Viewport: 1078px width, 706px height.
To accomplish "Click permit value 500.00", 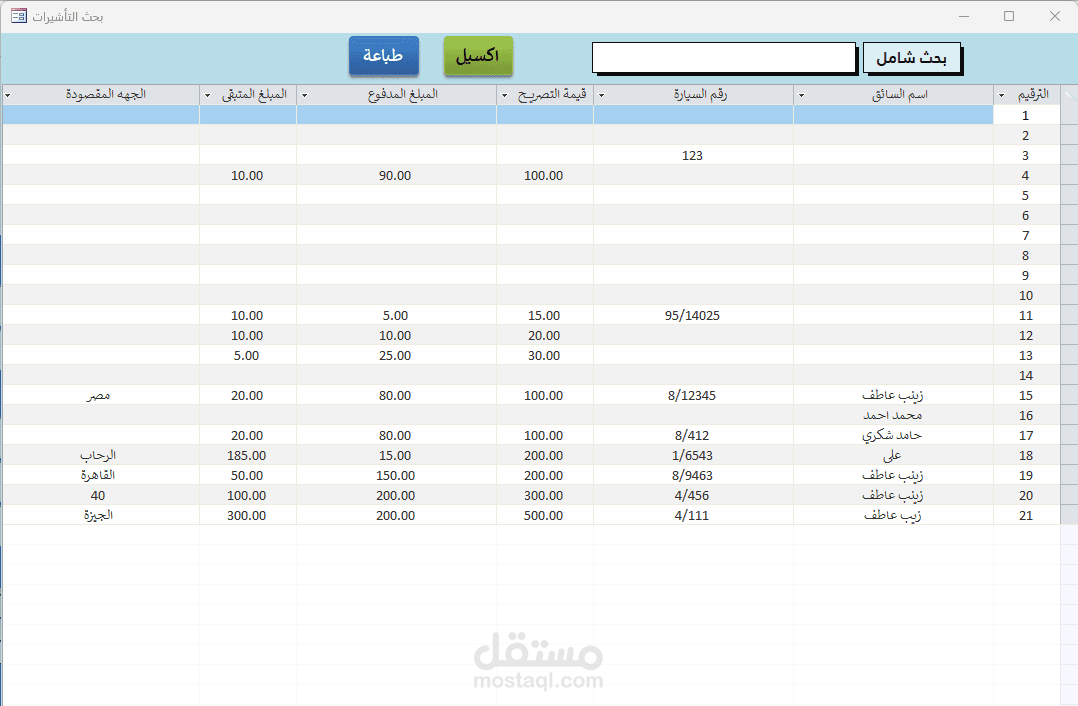I will click(x=544, y=515).
